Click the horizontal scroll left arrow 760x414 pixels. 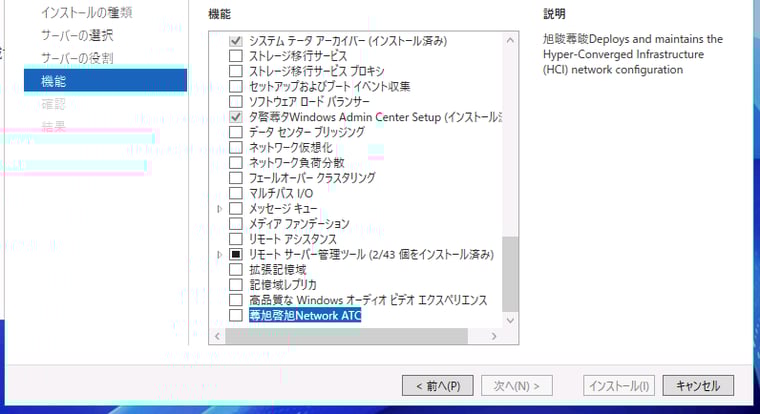(217, 336)
